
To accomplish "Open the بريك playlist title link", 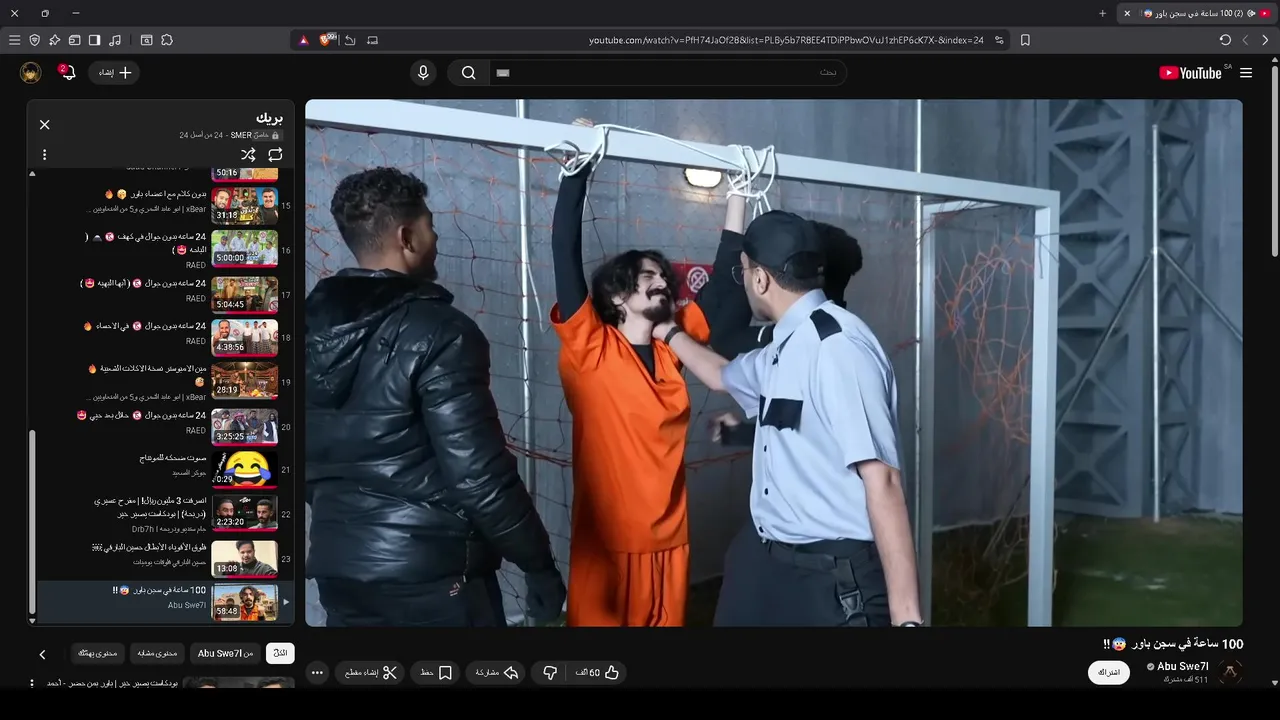I will pos(269,118).
